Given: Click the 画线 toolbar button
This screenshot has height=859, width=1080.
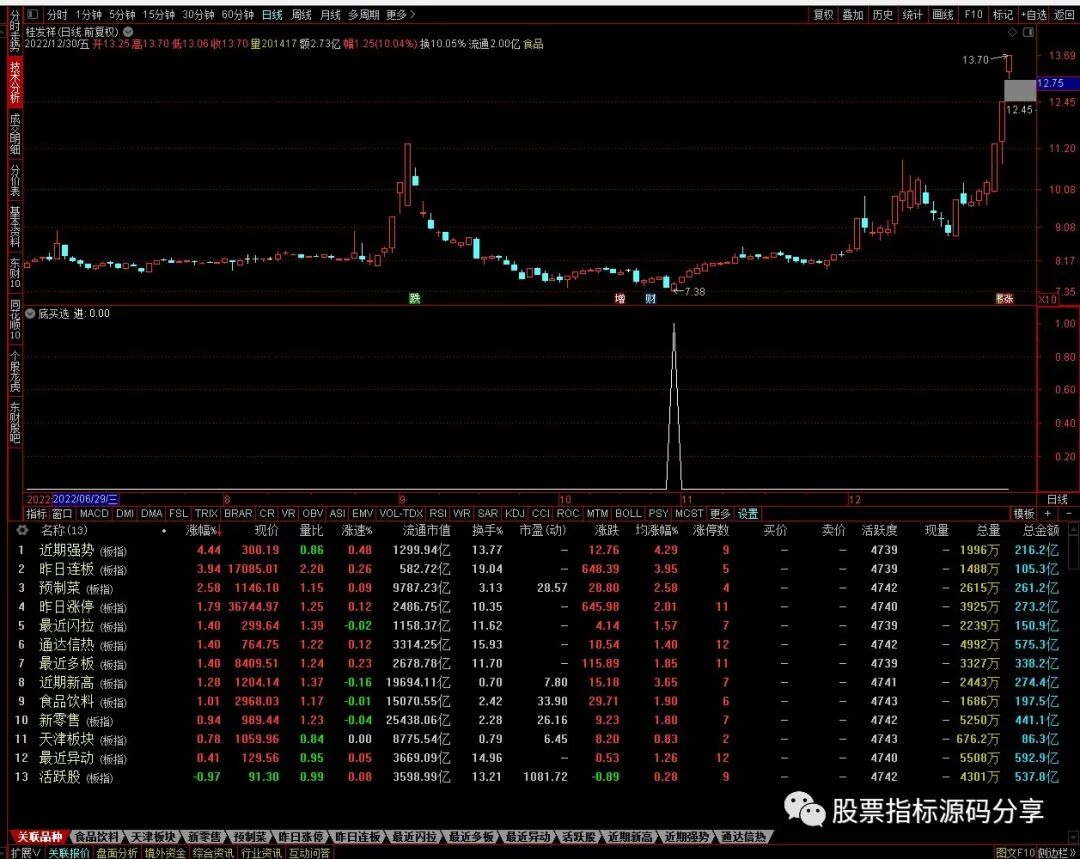Looking at the screenshot, I should [942, 14].
